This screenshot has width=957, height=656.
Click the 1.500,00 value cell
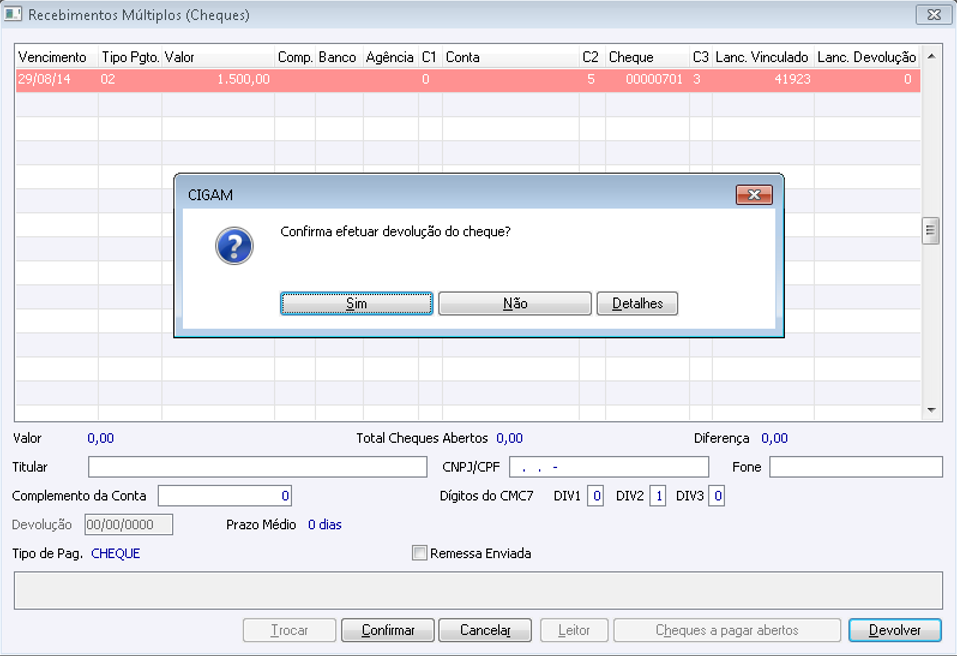218,79
